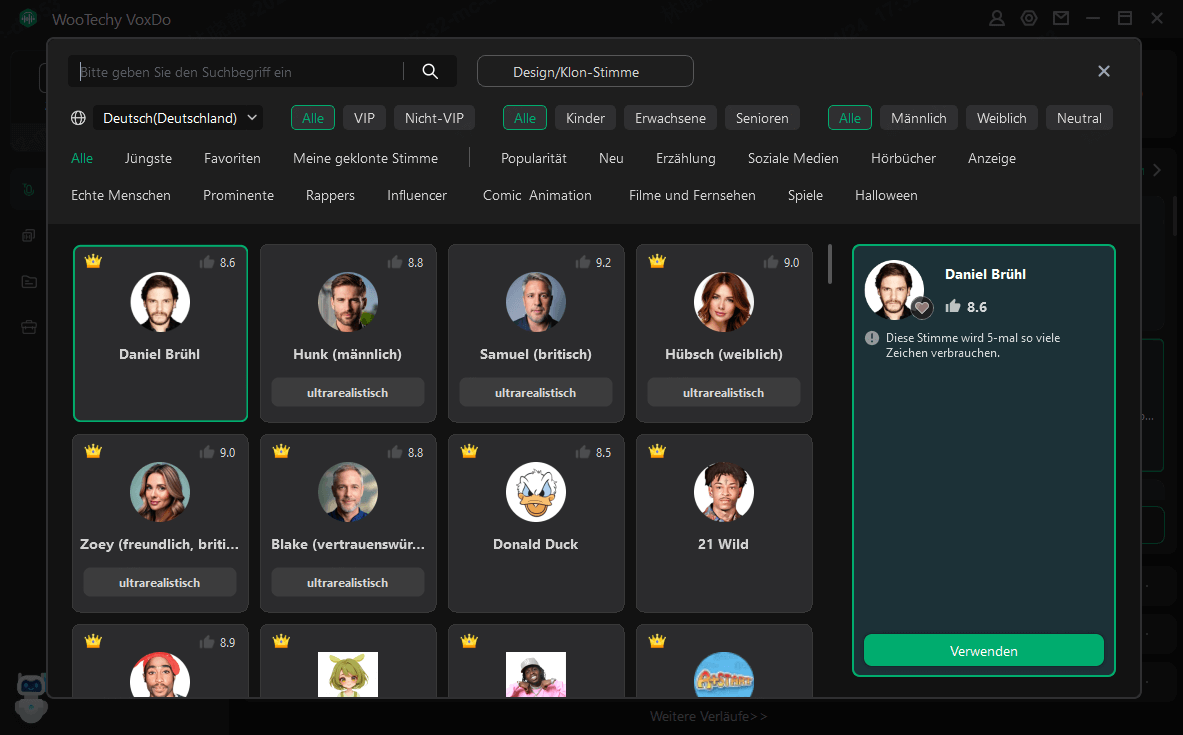Switch to the Hörbücher category tab
1183x735 pixels.
[903, 158]
